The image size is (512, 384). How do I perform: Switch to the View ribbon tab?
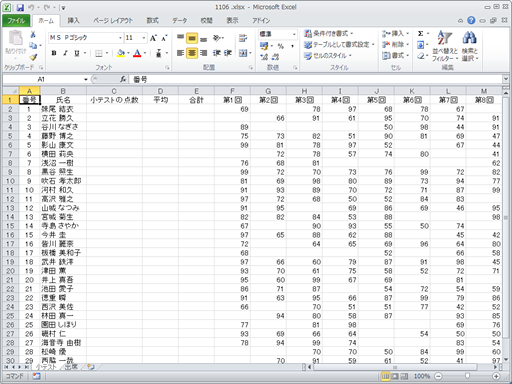232,21
